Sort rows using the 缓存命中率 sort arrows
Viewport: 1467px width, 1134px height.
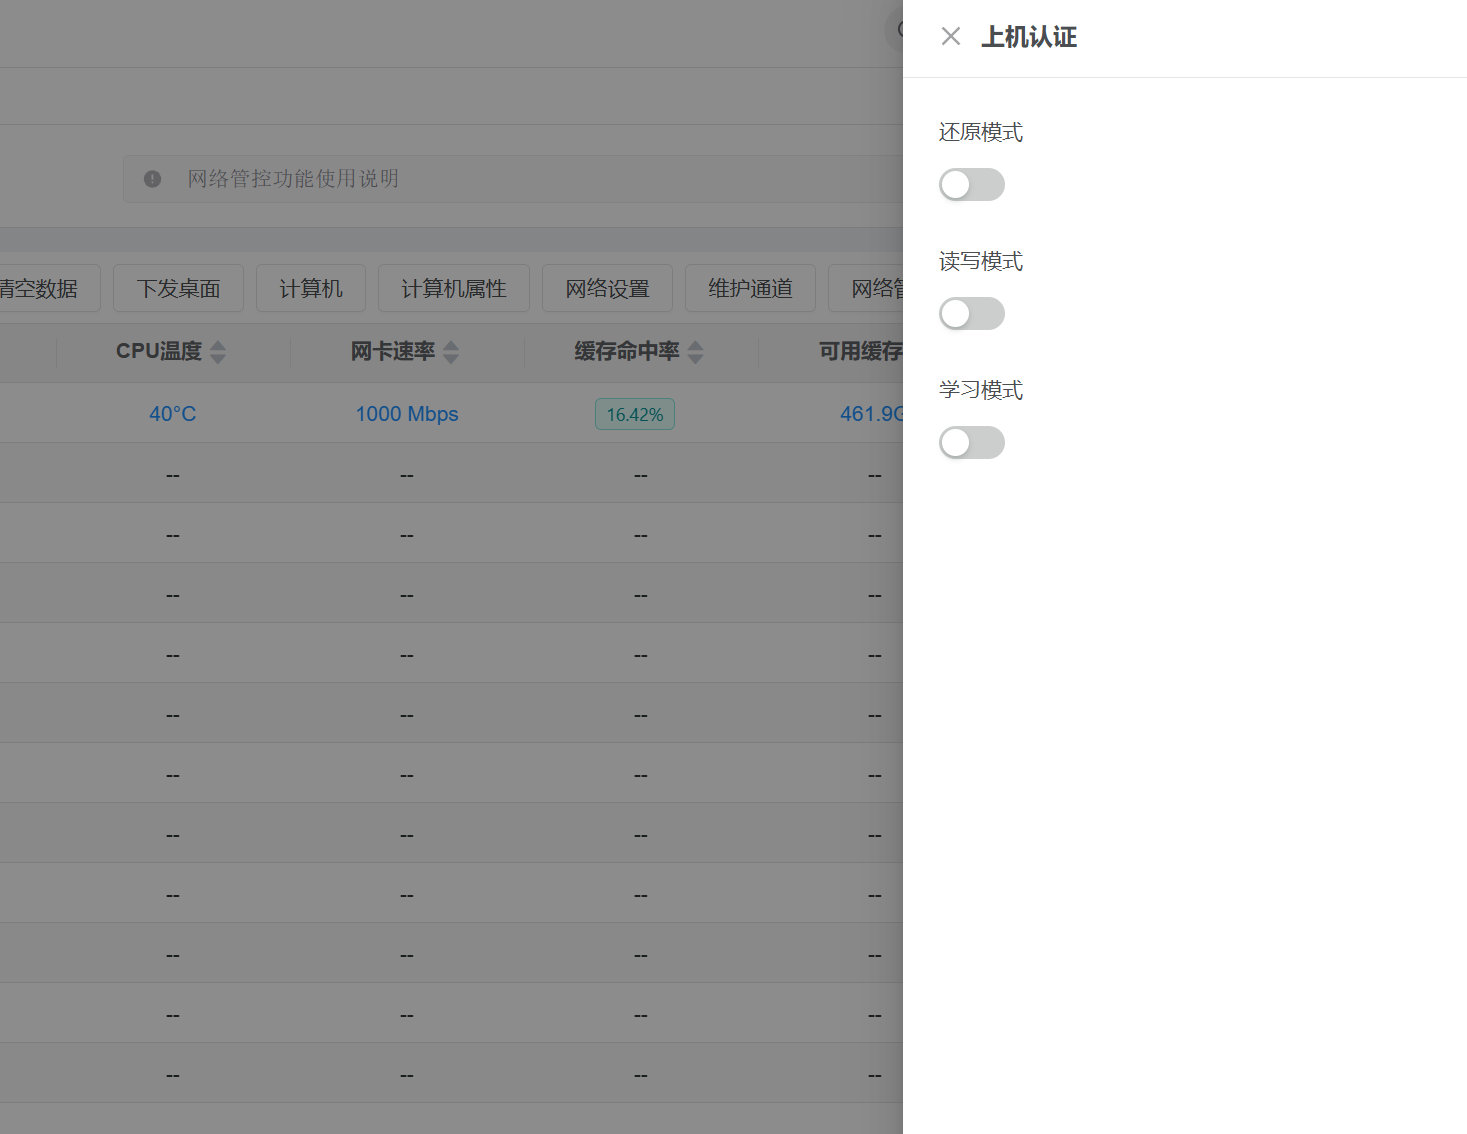coord(695,351)
